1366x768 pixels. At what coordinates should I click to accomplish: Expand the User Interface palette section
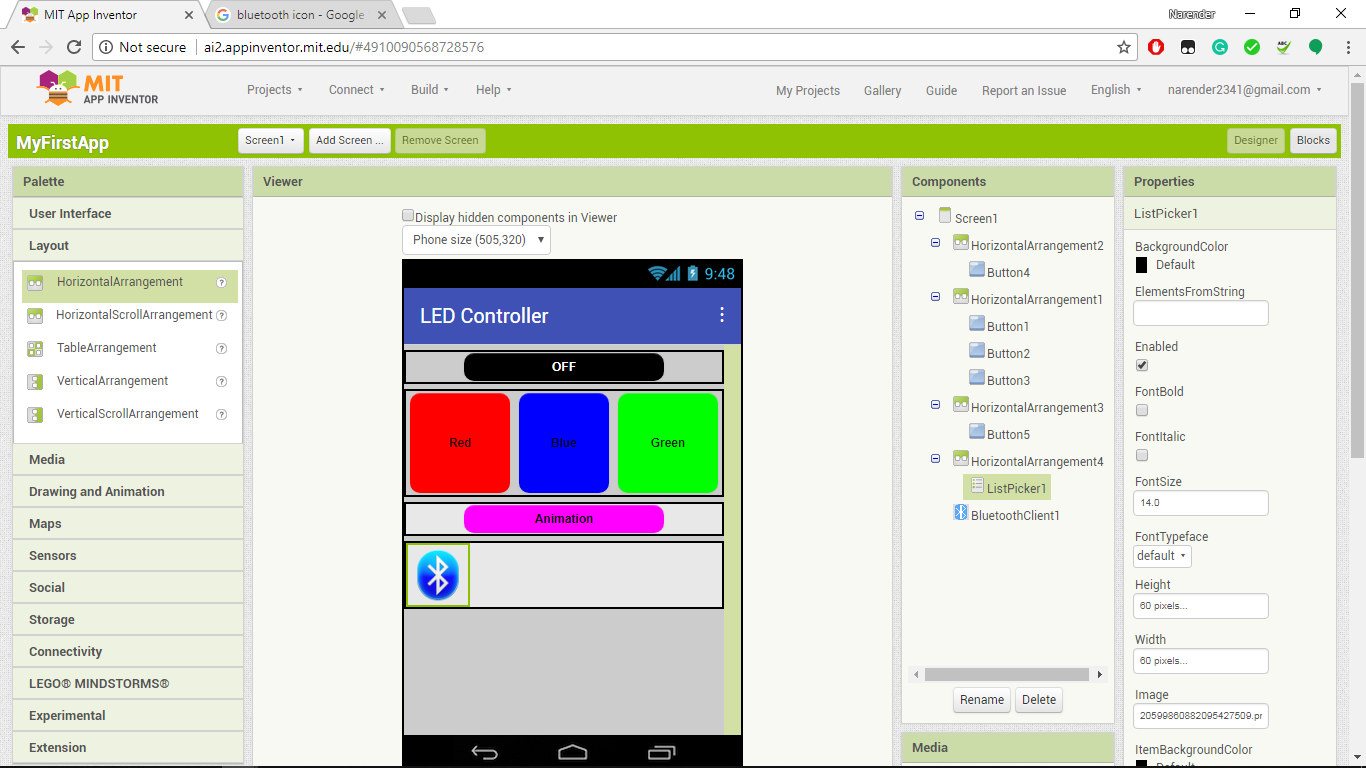tap(128, 214)
